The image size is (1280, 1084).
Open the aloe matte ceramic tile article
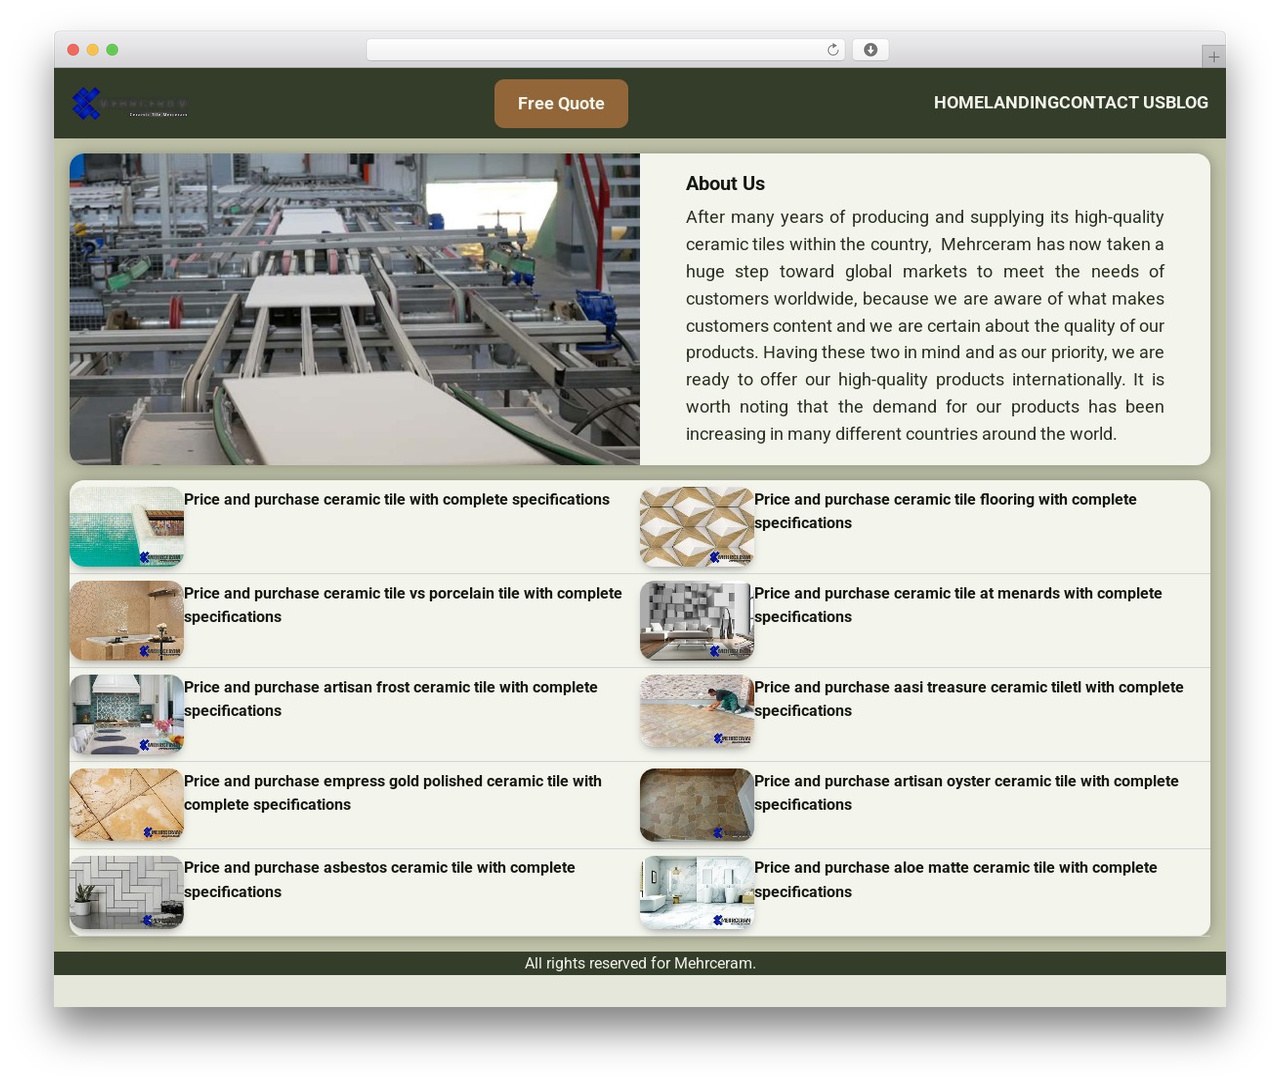(956, 880)
